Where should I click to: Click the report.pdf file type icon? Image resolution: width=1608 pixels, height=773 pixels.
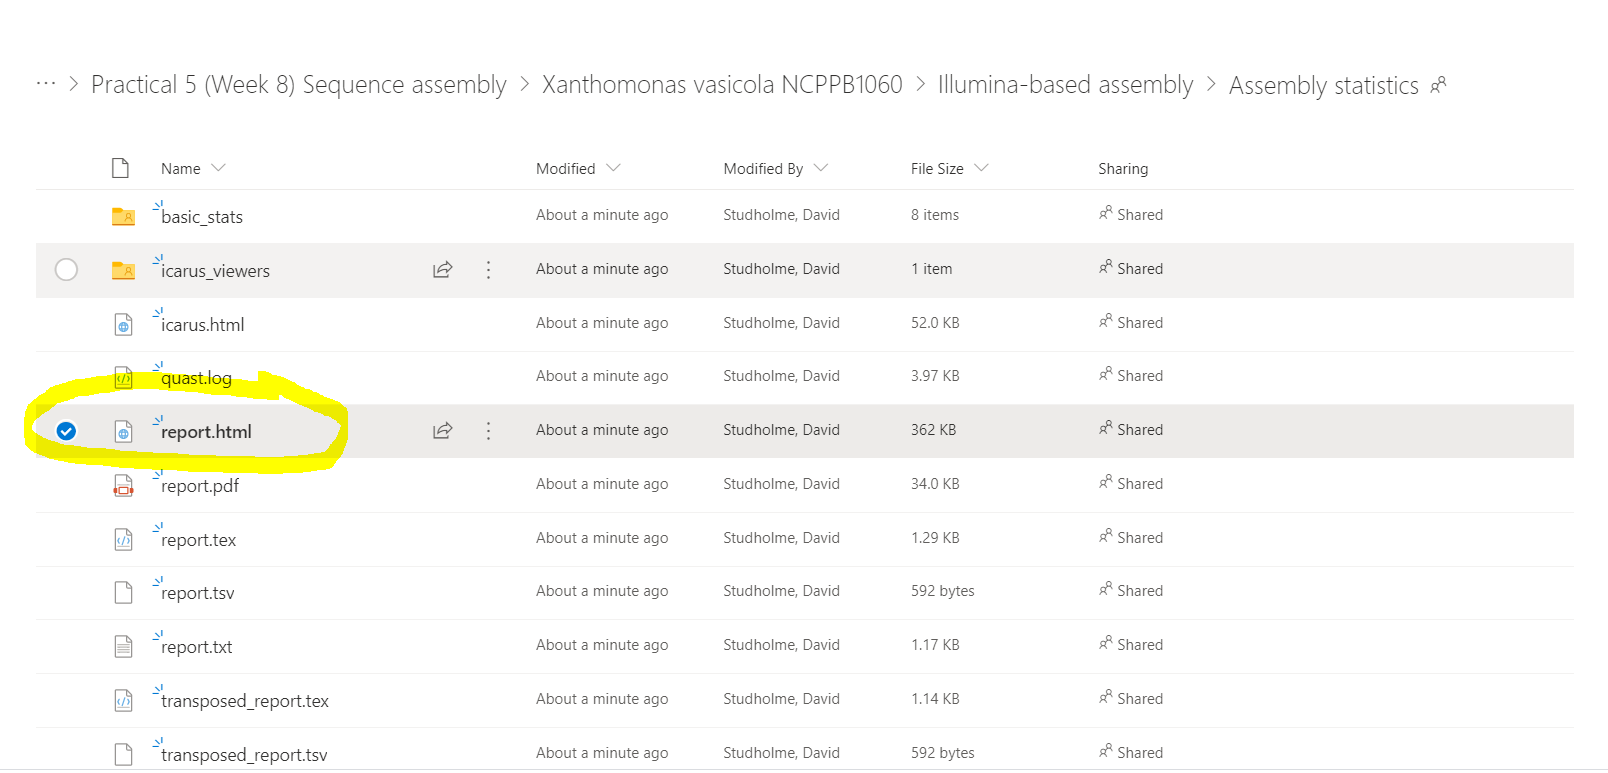pyautogui.click(x=123, y=486)
